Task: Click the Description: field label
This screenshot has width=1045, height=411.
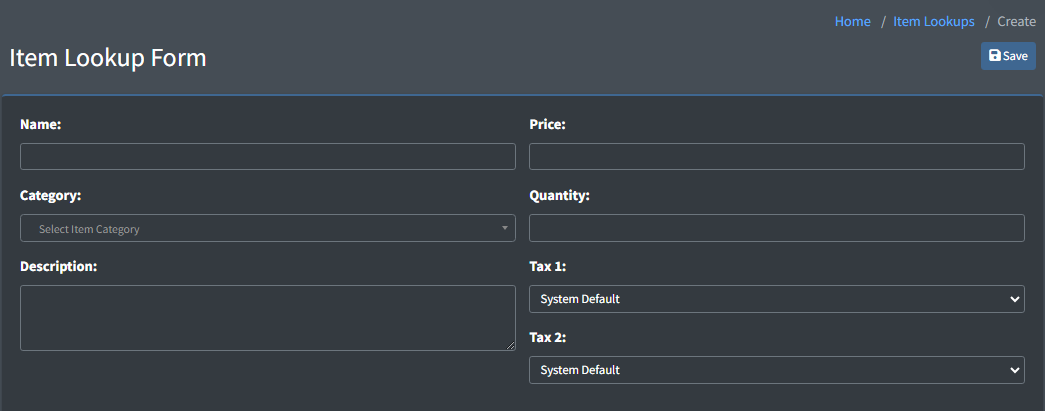Action: pos(58,267)
